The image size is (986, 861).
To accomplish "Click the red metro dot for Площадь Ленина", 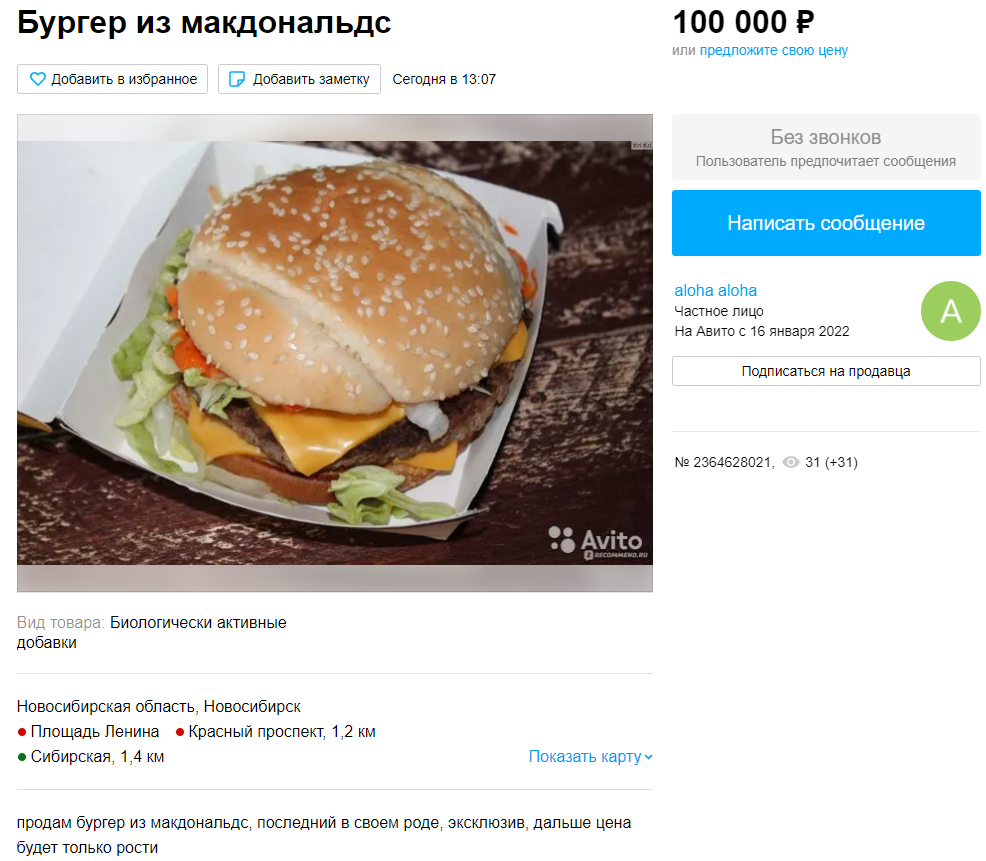I will point(22,732).
